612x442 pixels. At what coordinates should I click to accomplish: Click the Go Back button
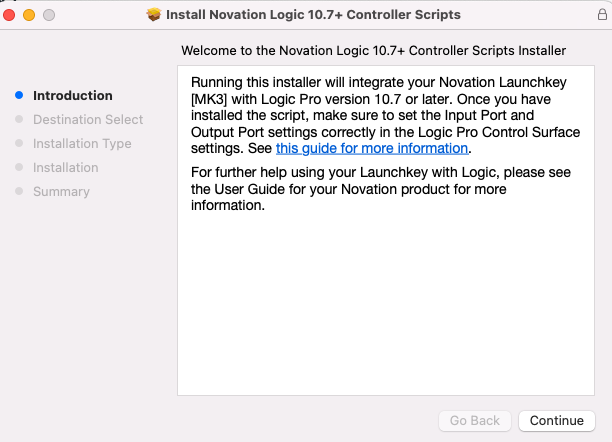point(475,421)
